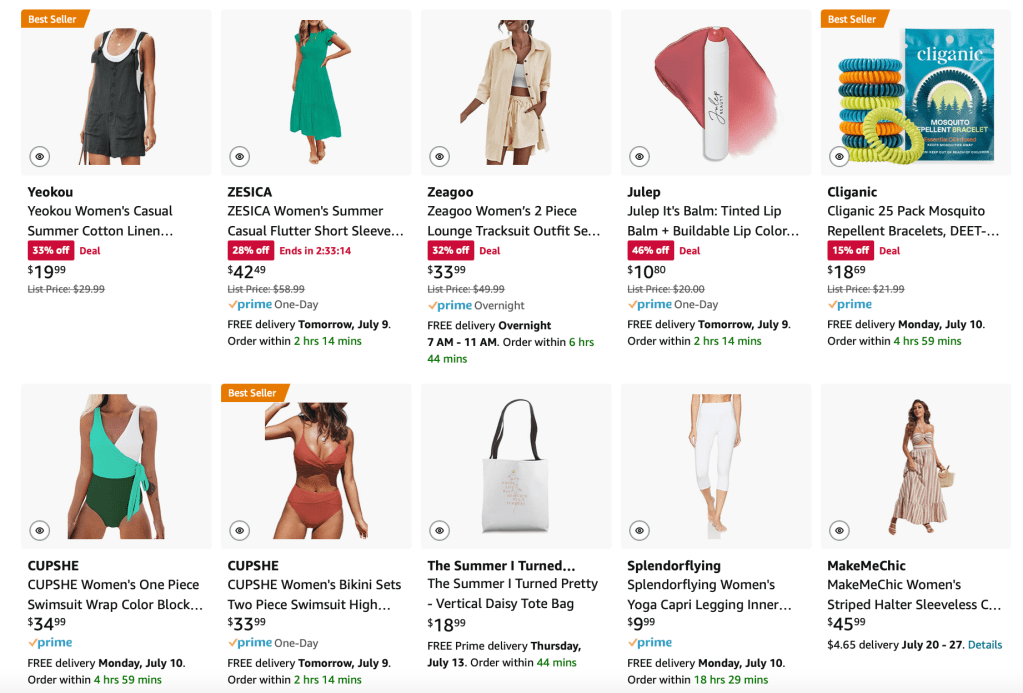Click eye icon on Daisy Tote Bag image
The height and width of the screenshot is (693, 1023).
click(439, 530)
